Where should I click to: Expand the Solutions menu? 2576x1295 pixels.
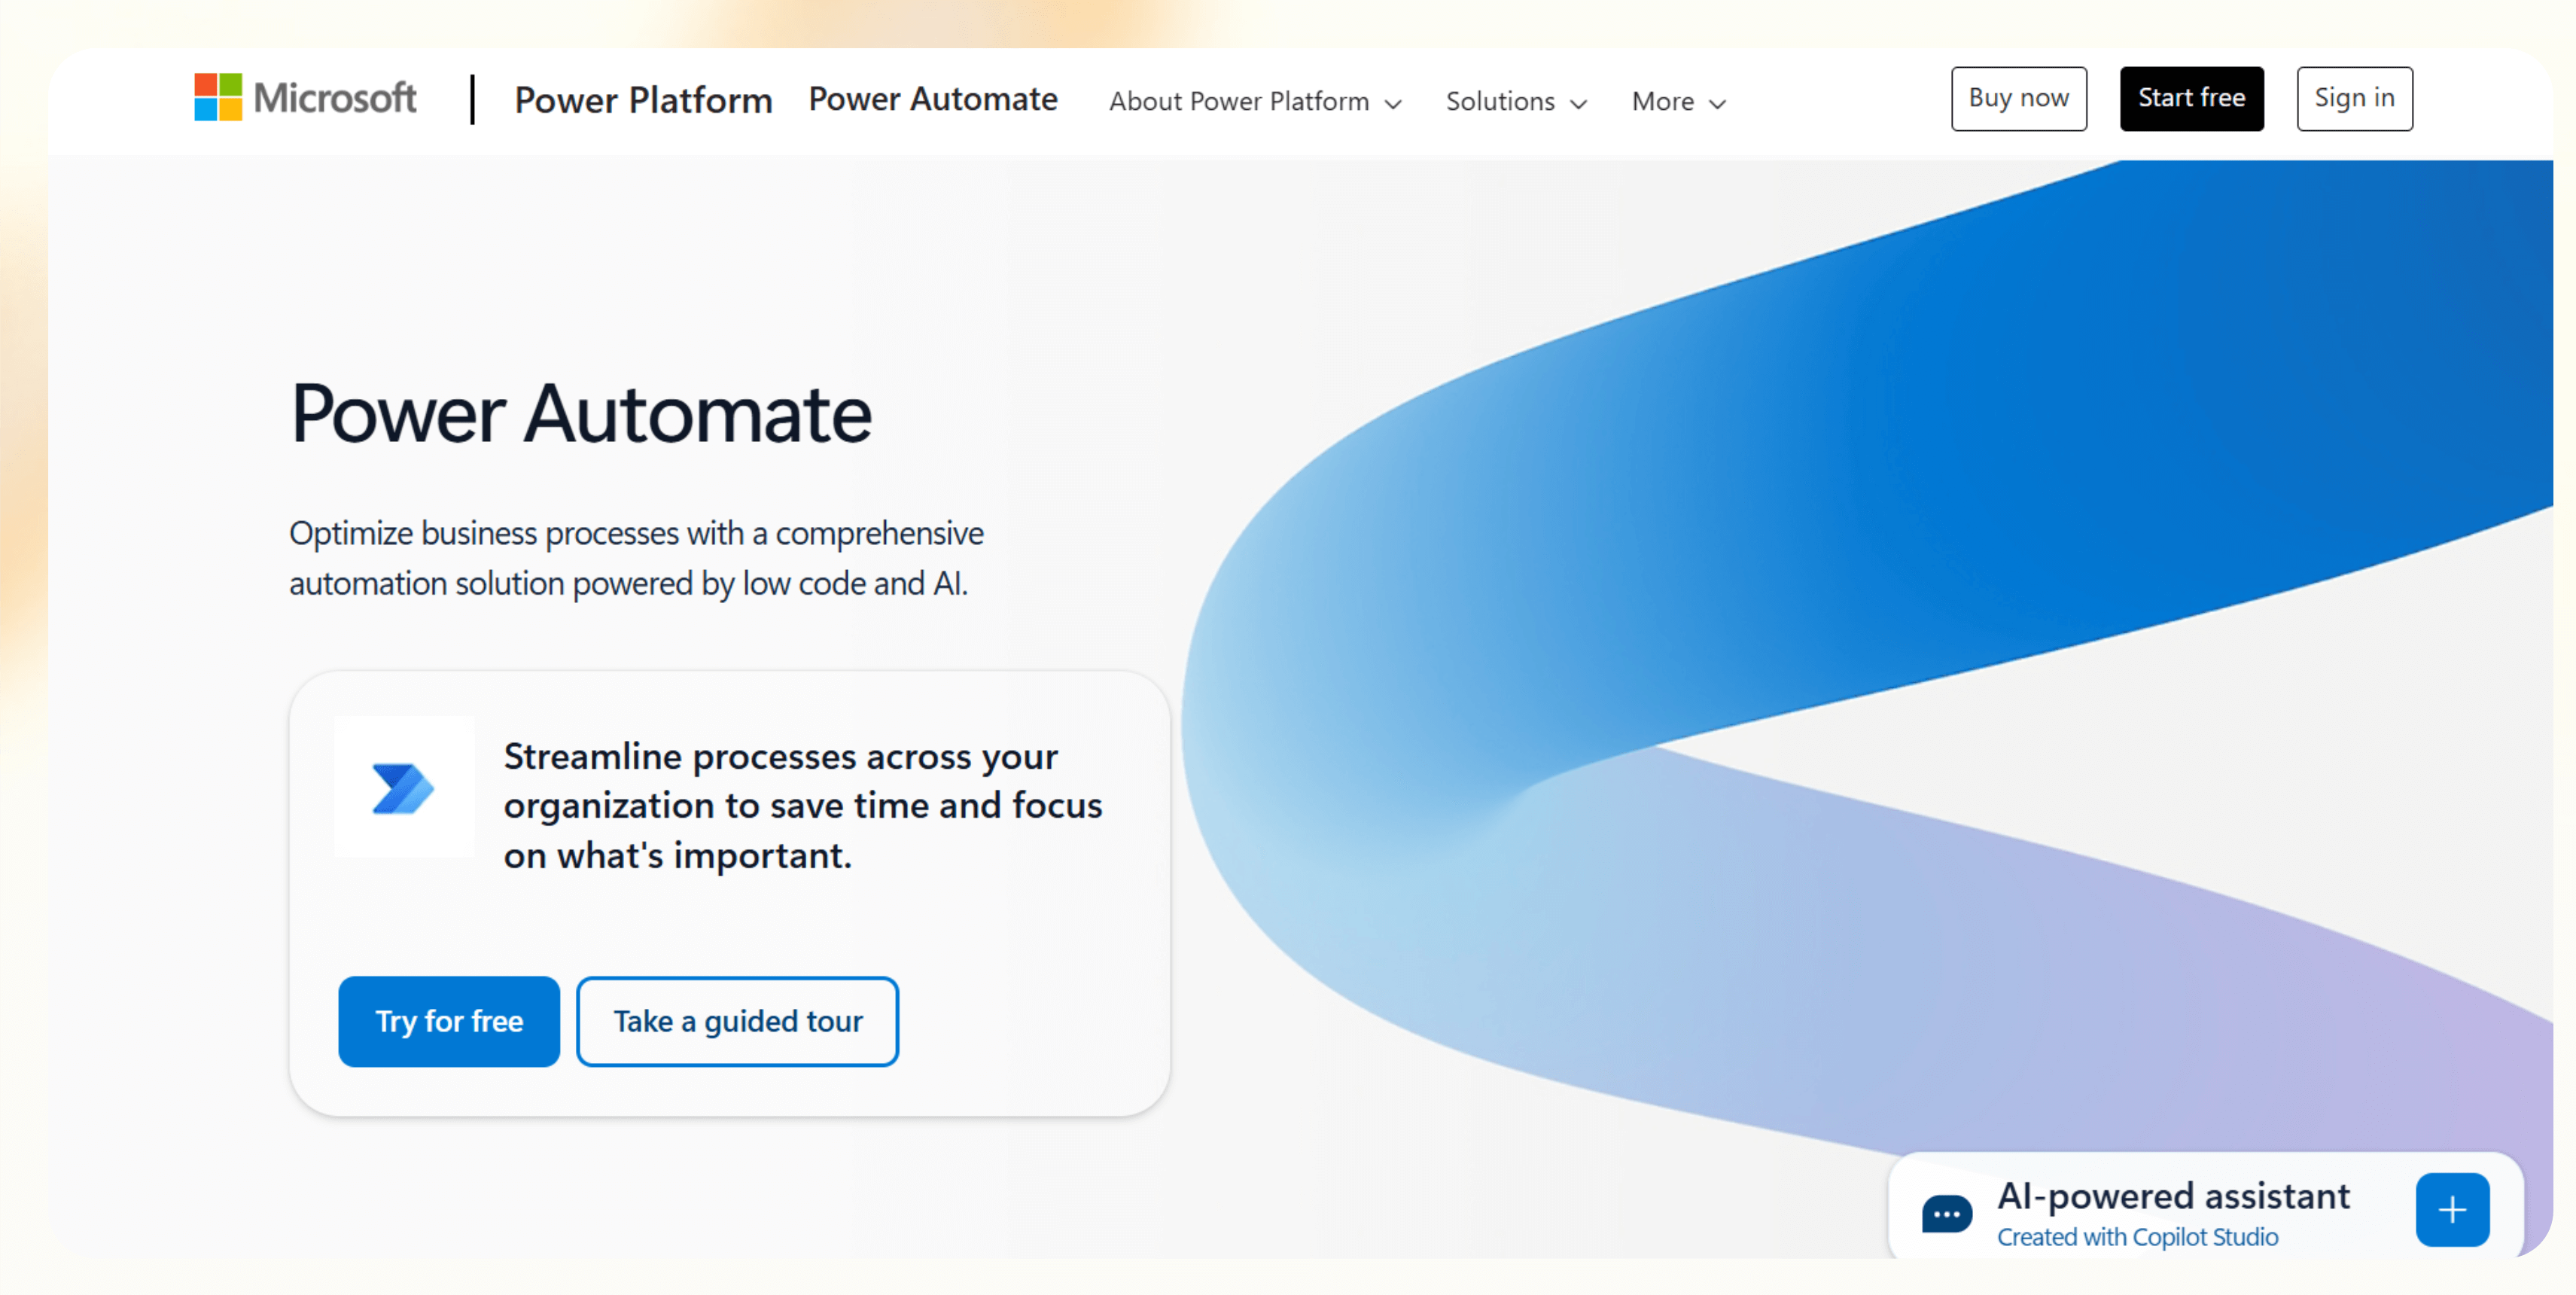1500,102
